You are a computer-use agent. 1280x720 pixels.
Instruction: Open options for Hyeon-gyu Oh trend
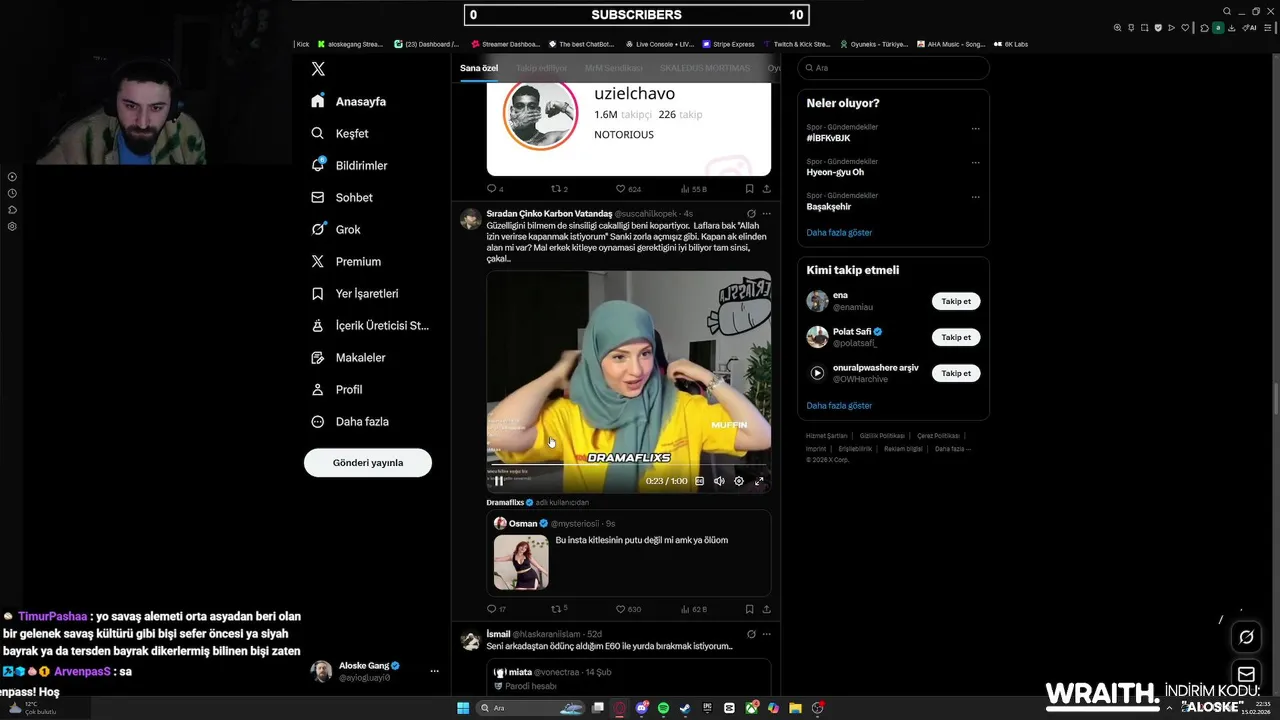976,162
